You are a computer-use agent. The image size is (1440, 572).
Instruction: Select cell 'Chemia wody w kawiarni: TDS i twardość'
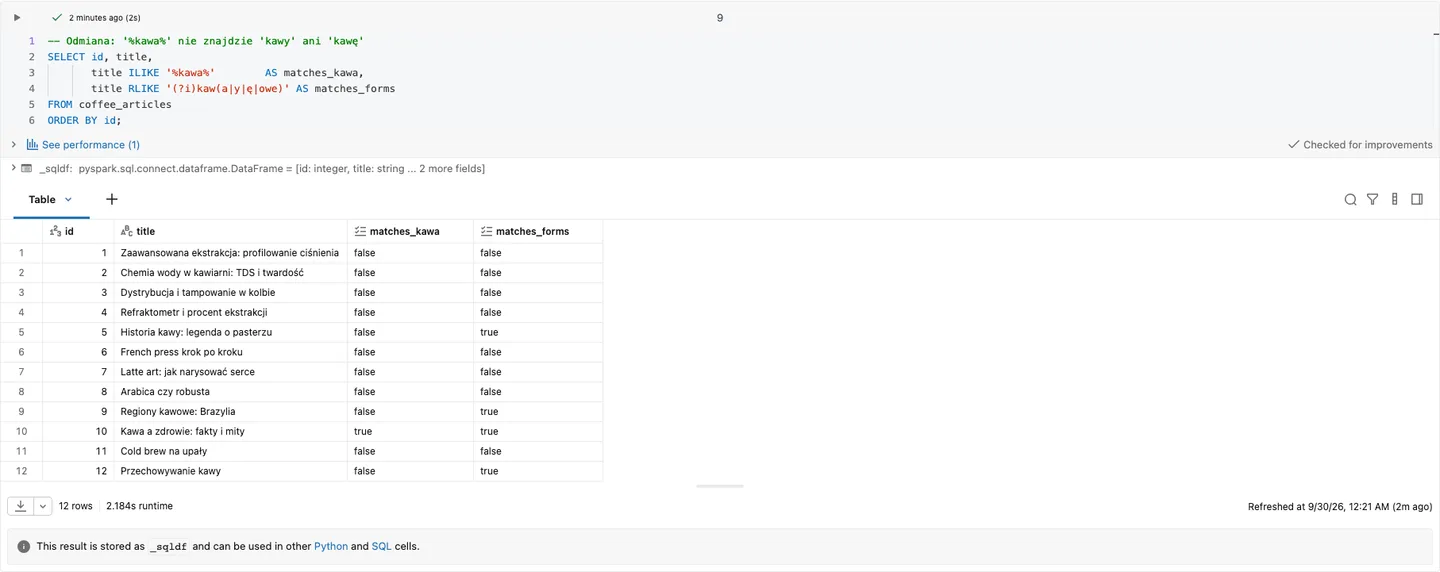coord(231,272)
